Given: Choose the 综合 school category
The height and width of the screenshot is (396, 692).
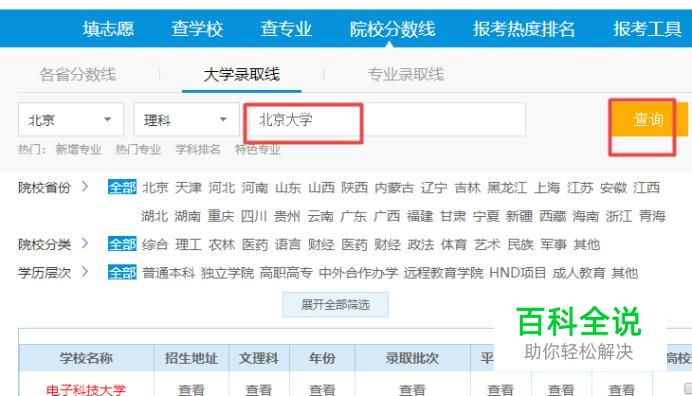Looking at the screenshot, I should (x=155, y=244).
